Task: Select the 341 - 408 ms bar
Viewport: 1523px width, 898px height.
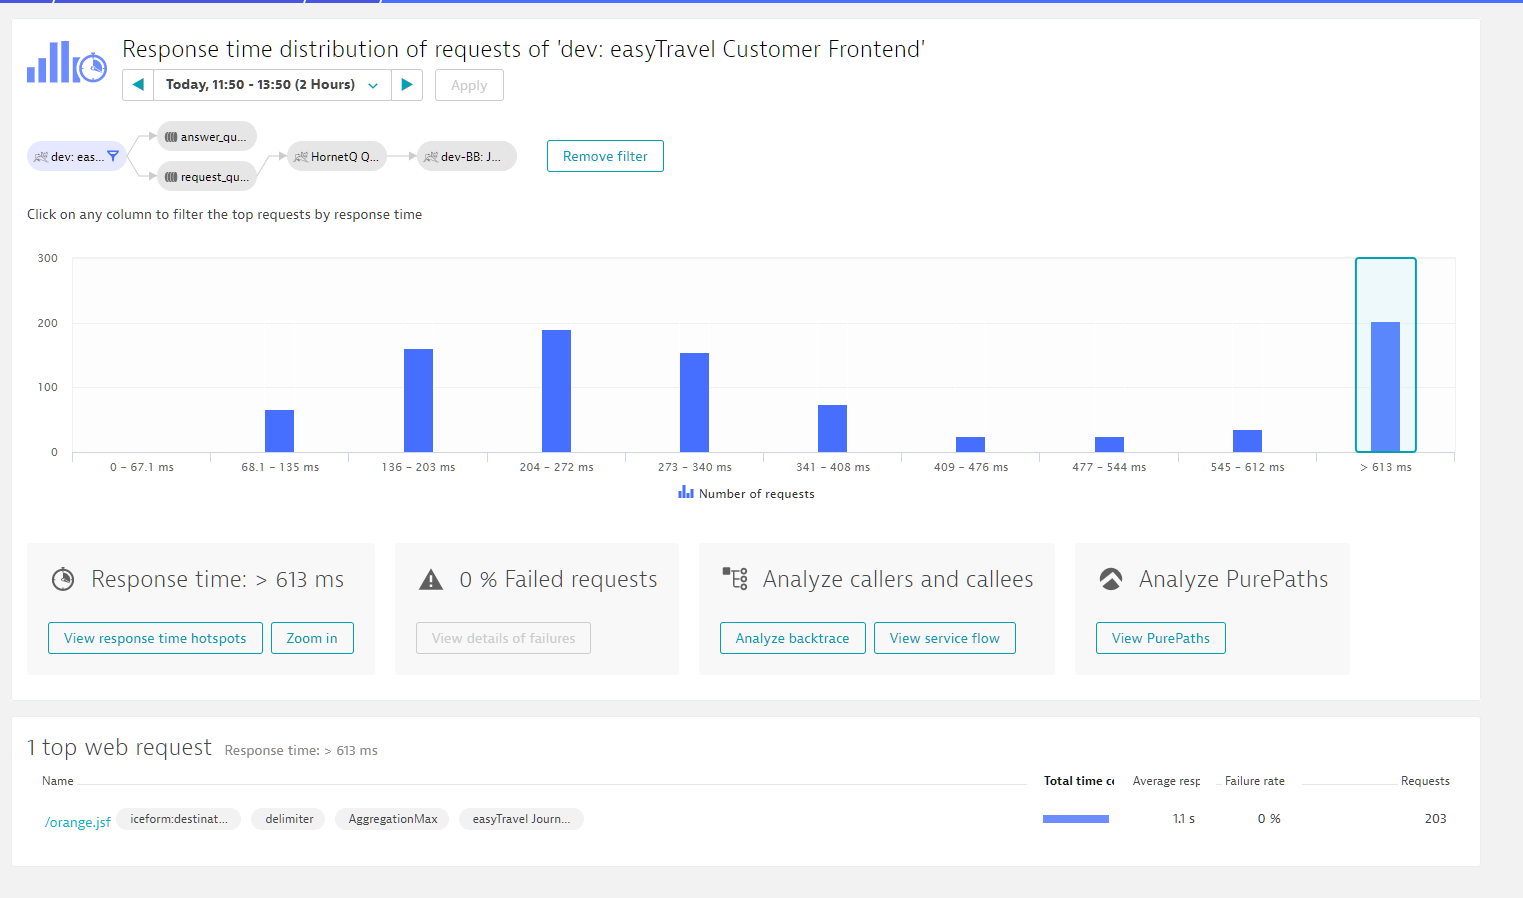Action: coord(832,428)
